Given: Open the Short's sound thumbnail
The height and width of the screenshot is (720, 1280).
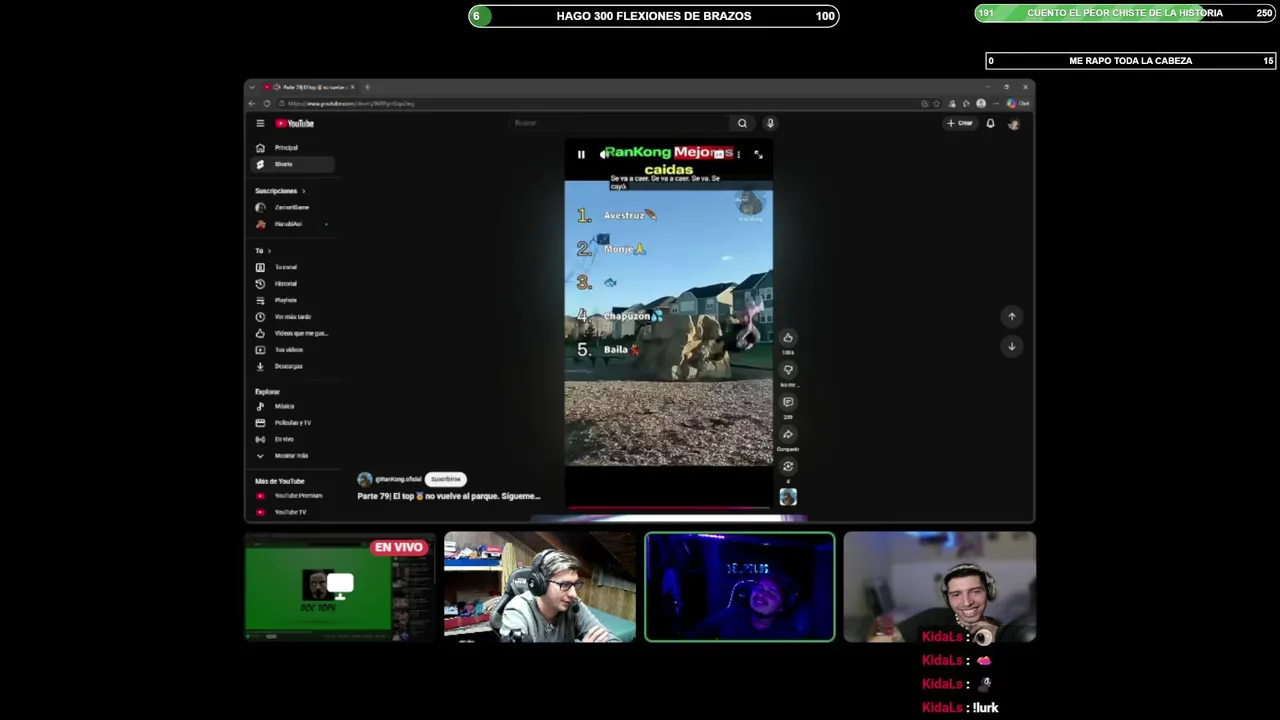Looking at the screenshot, I should coord(788,497).
